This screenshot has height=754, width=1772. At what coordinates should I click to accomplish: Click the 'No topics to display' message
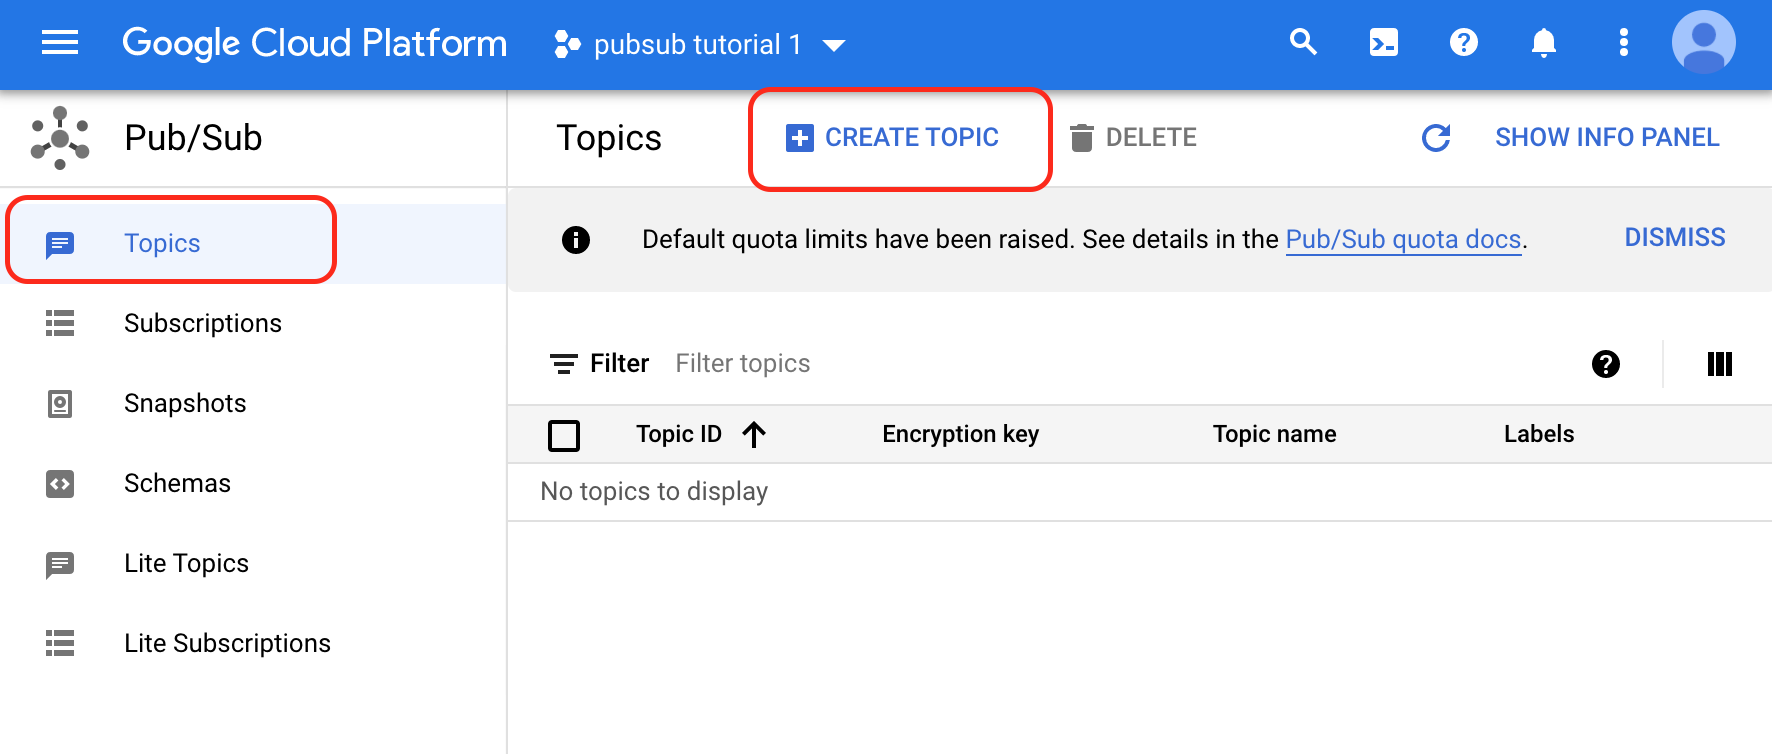(x=654, y=491)
